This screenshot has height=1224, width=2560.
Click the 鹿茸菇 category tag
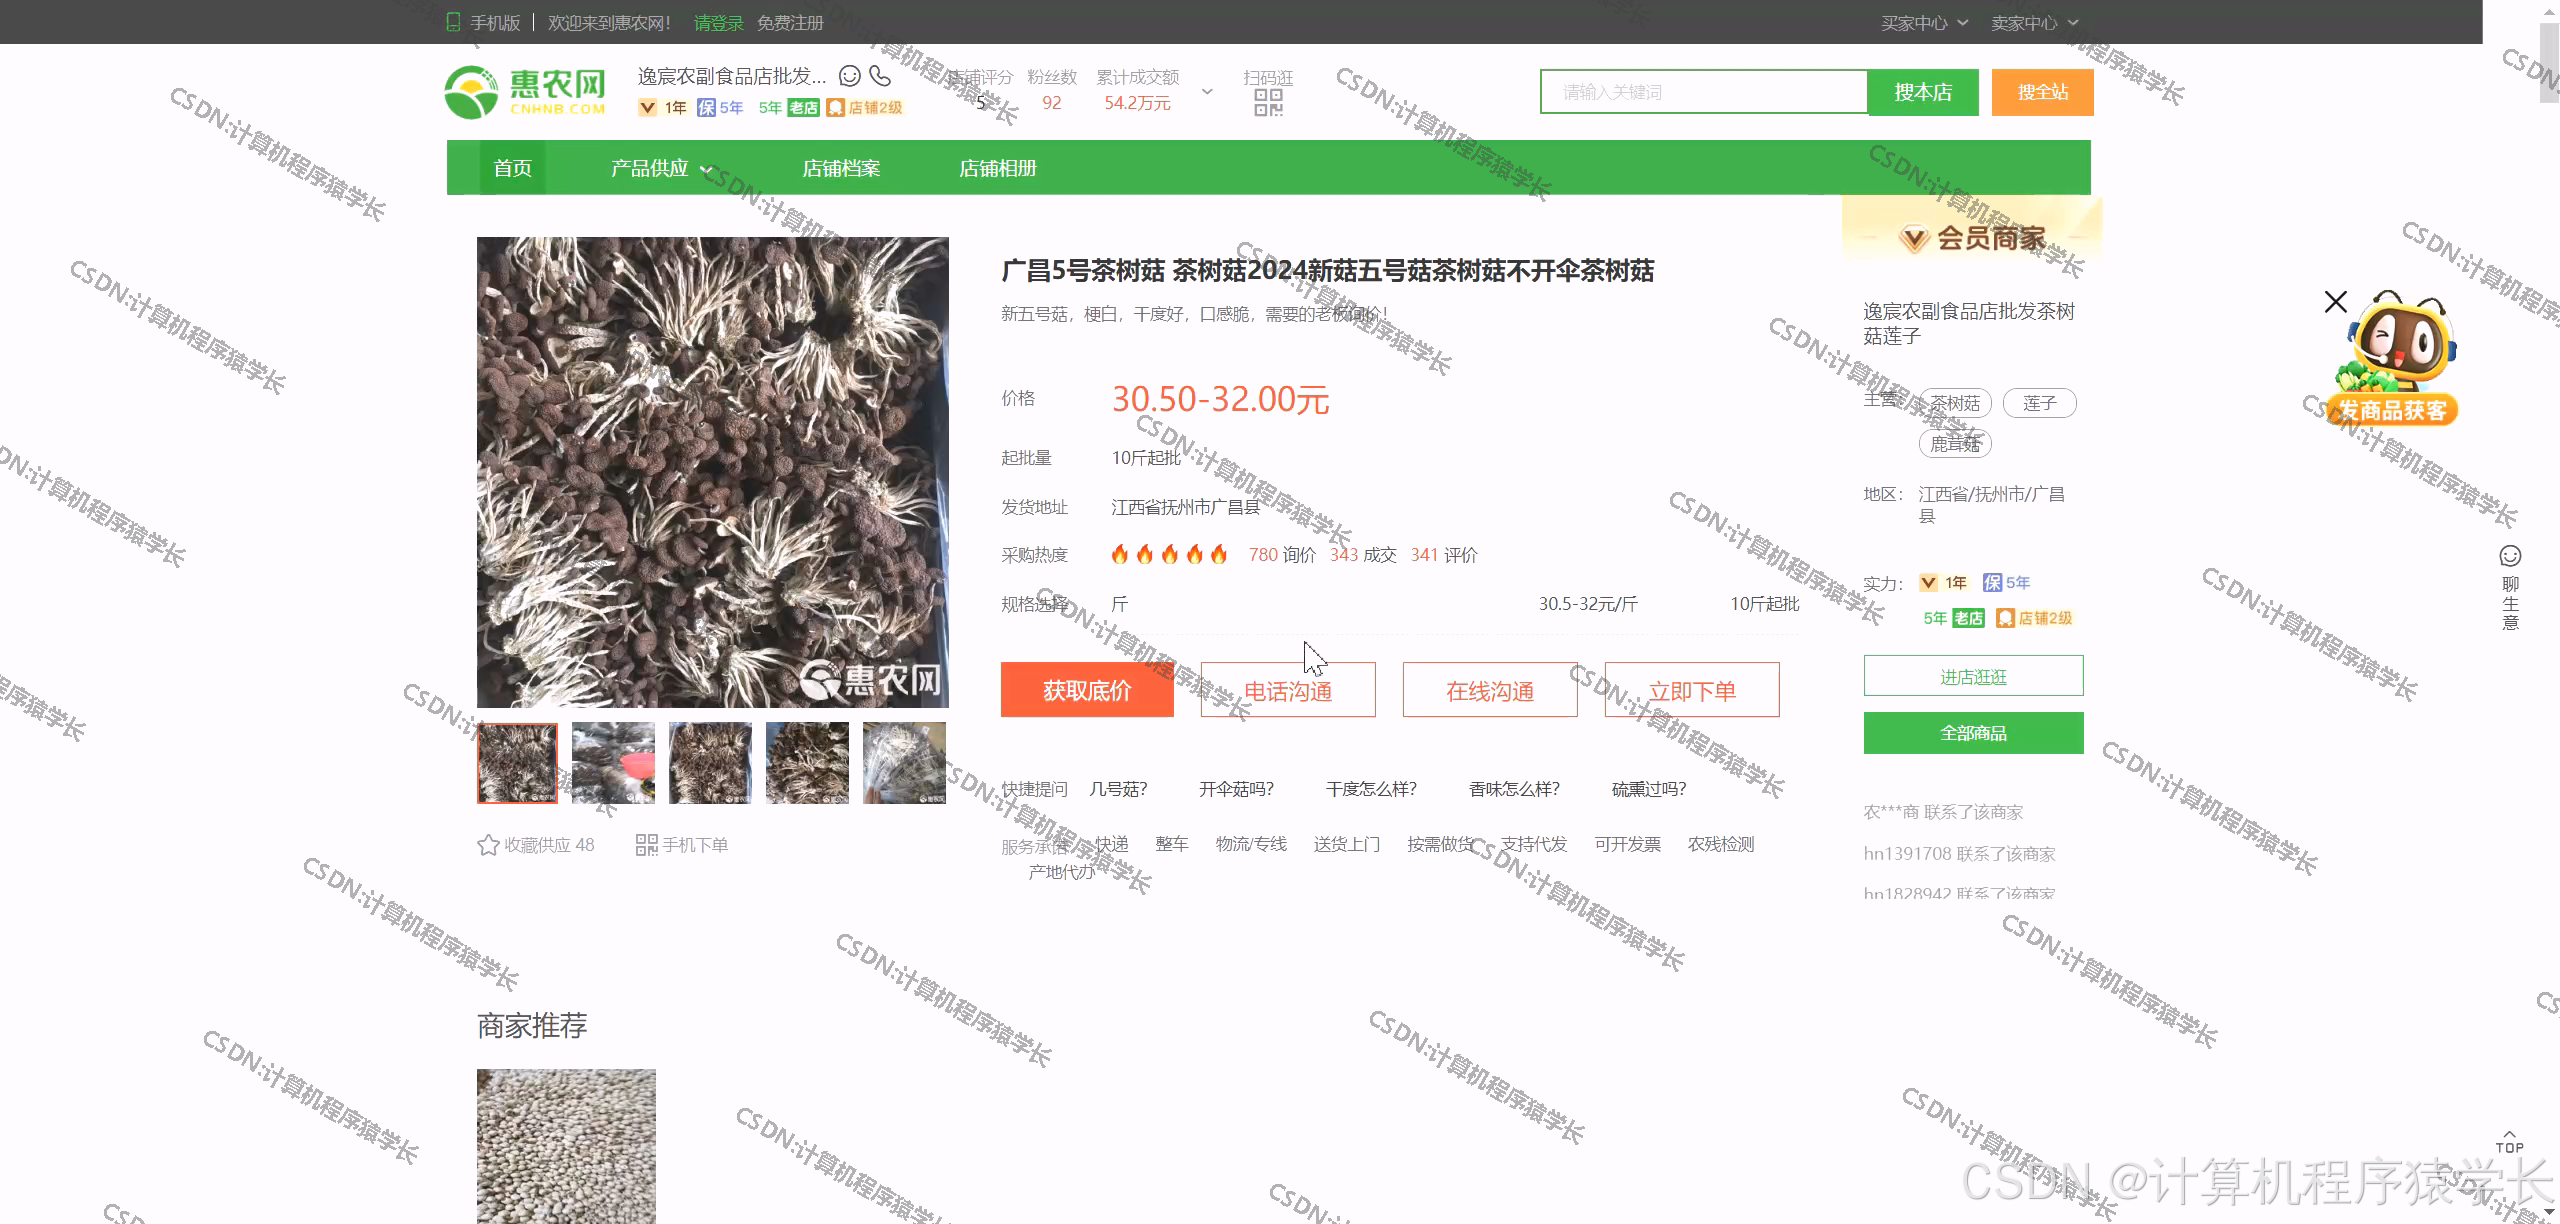(1955, 444)
